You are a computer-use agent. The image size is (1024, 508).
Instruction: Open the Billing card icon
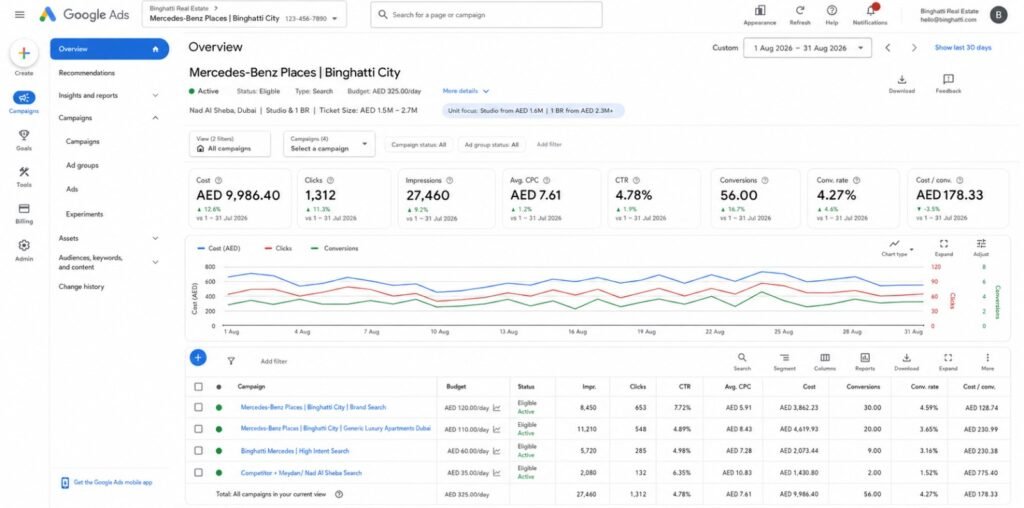[x=24, y=208]
